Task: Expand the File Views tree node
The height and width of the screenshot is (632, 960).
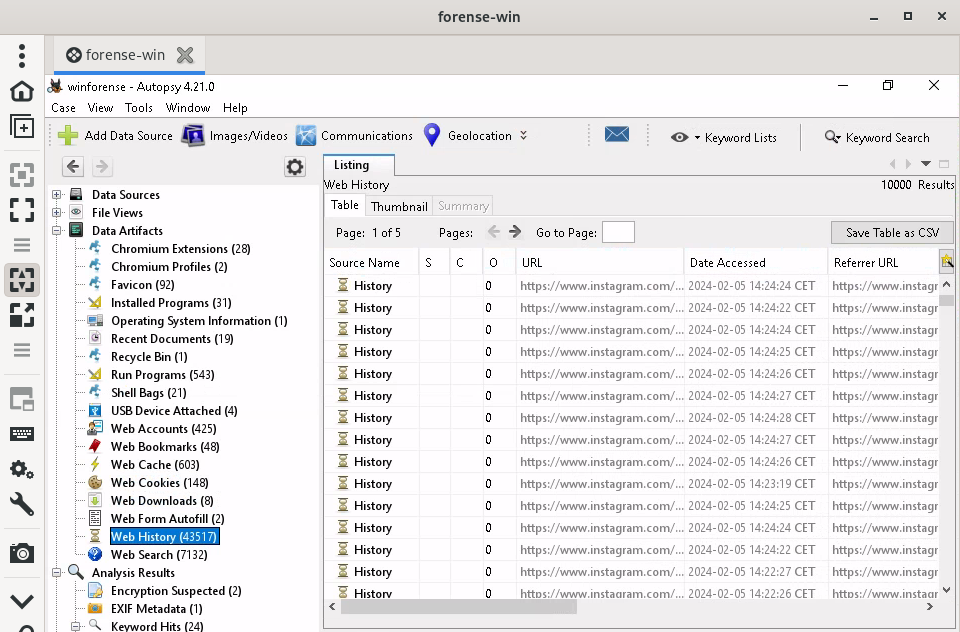Action: pos(57,213)
